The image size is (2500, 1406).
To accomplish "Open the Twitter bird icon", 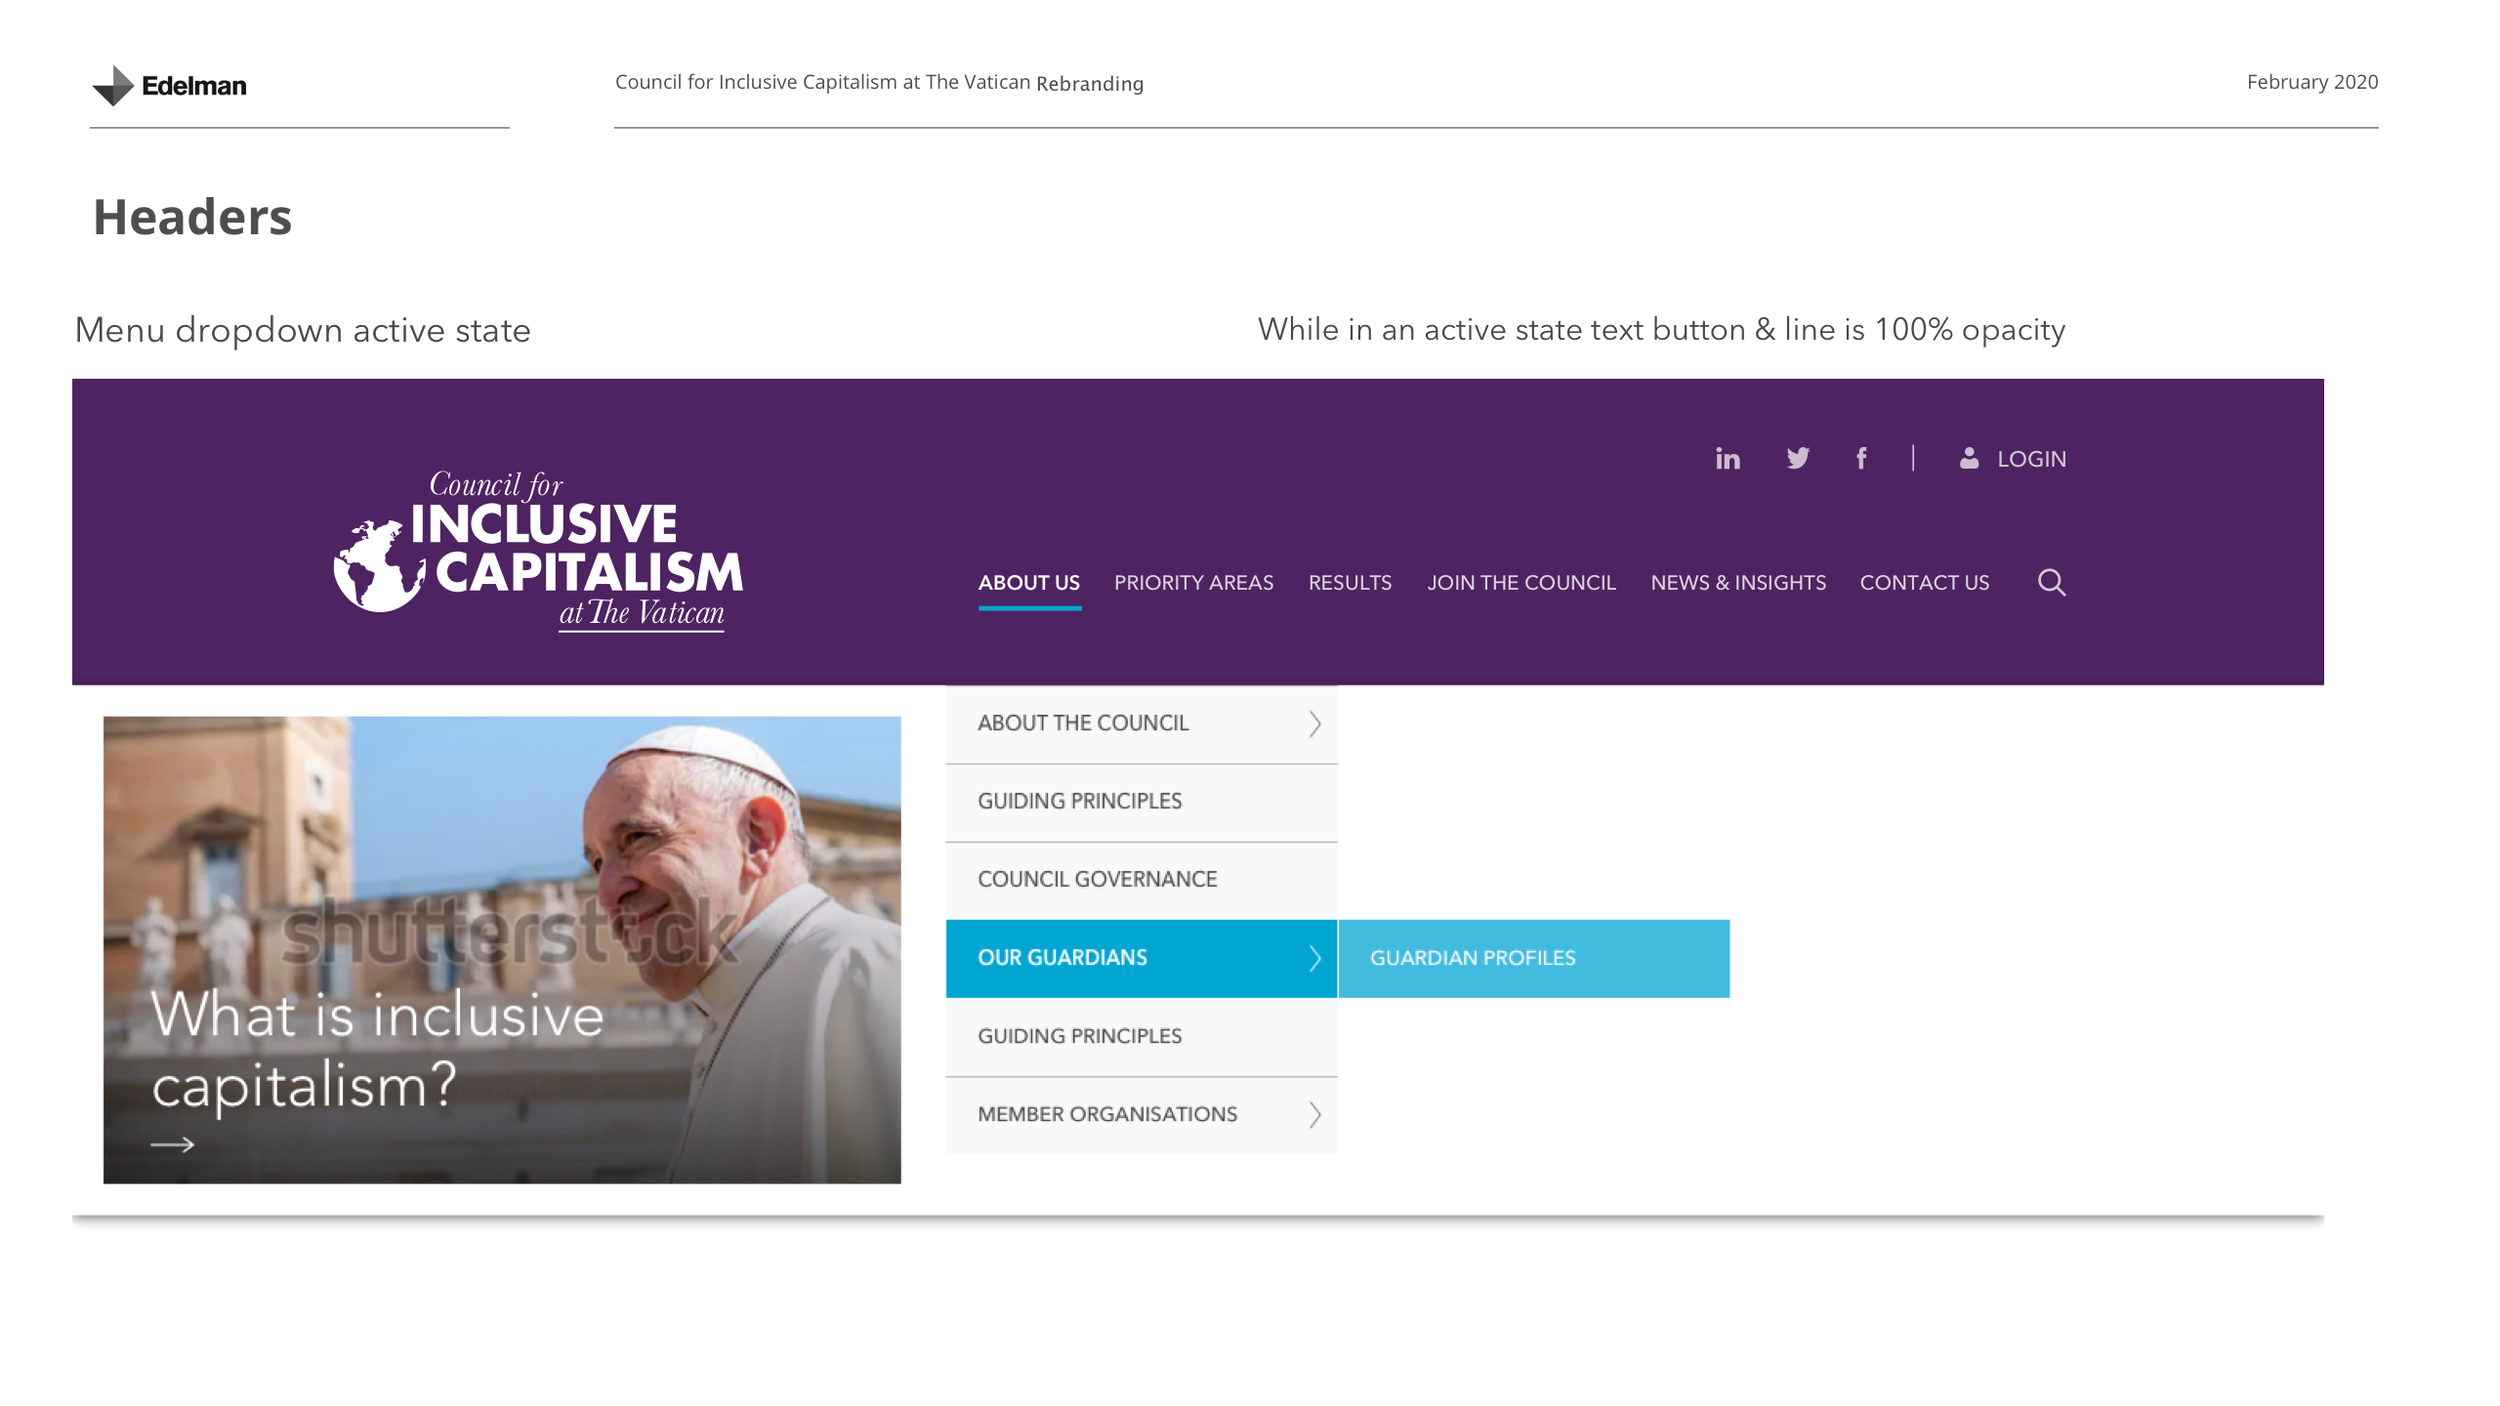I will (1797, 458).
